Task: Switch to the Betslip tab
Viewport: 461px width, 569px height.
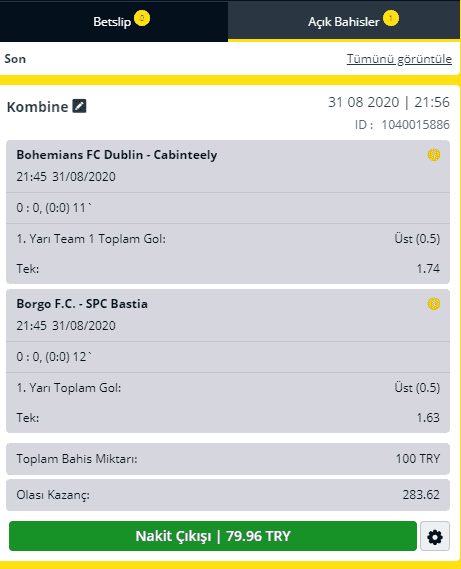Action: pyautogui.click(x=114, y=21)
